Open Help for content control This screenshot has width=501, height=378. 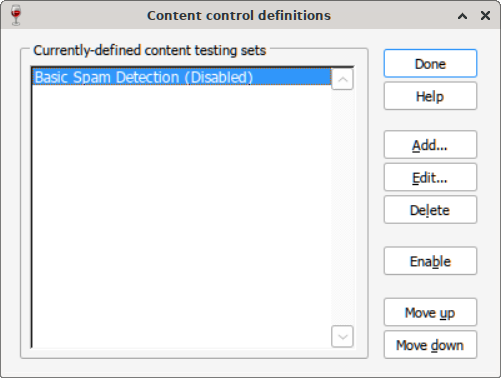pos(430,96)
